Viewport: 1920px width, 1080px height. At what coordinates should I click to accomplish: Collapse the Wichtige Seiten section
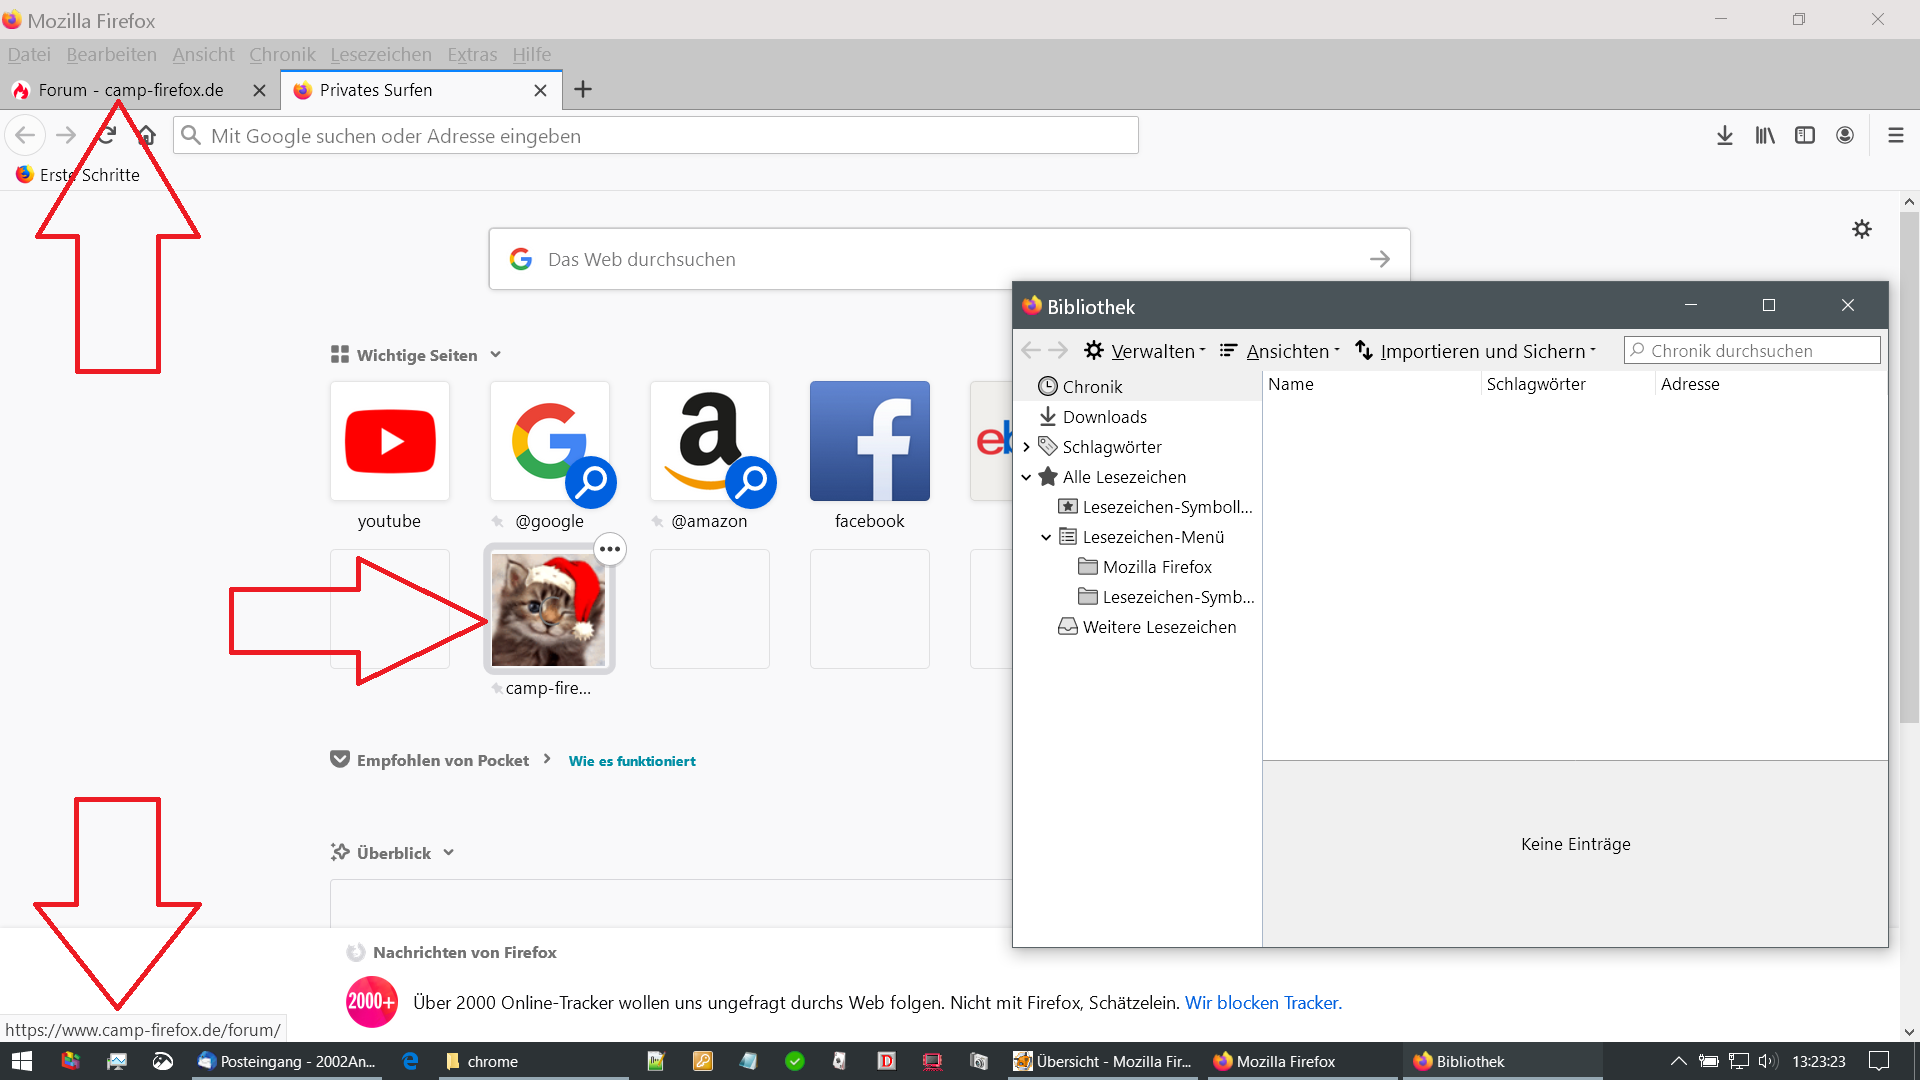(496, 355)
